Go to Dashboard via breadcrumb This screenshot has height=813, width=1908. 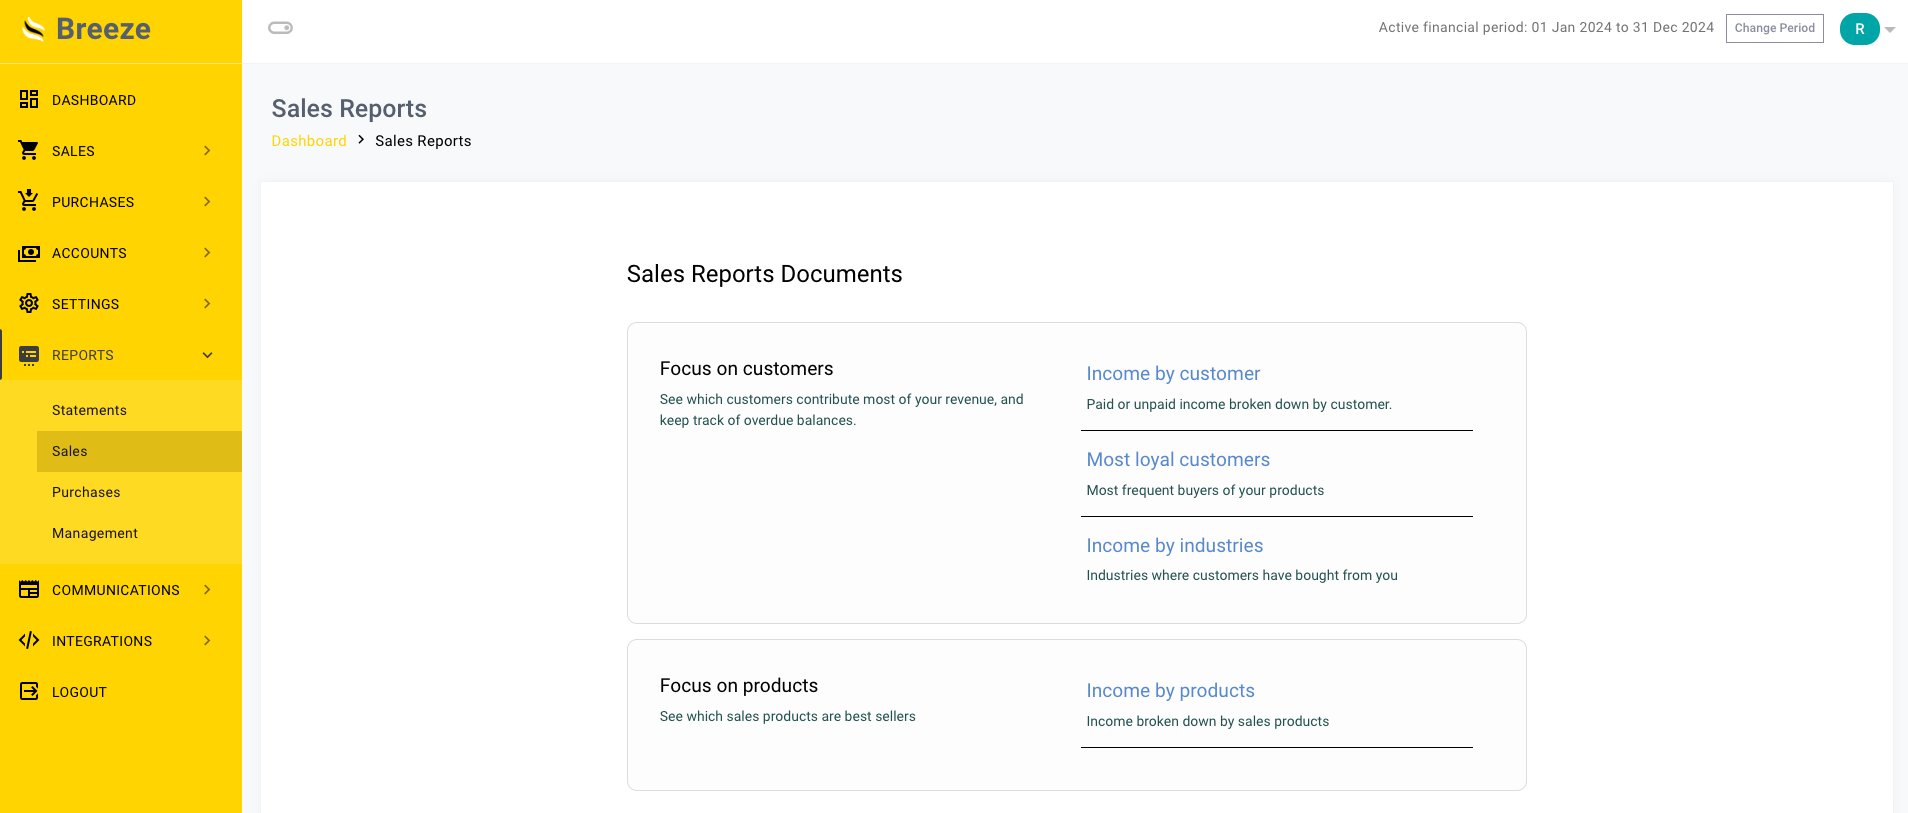(x=309, y=141)
